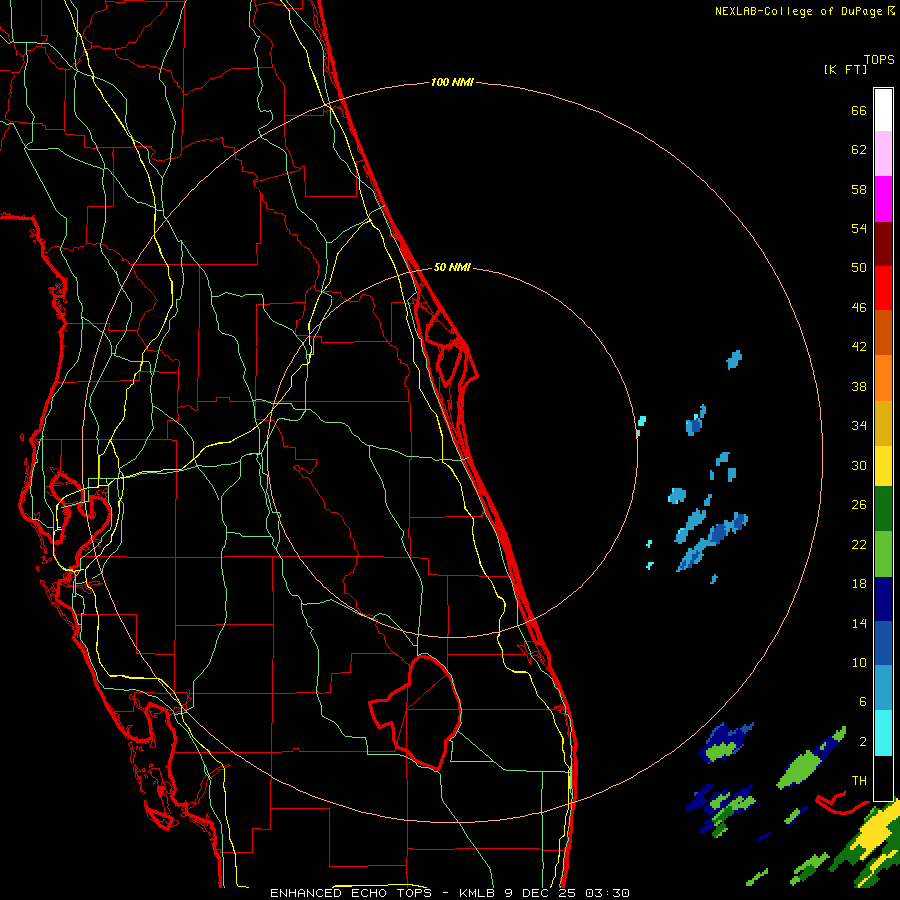Click the 46 value on legend

coord(859,308)
